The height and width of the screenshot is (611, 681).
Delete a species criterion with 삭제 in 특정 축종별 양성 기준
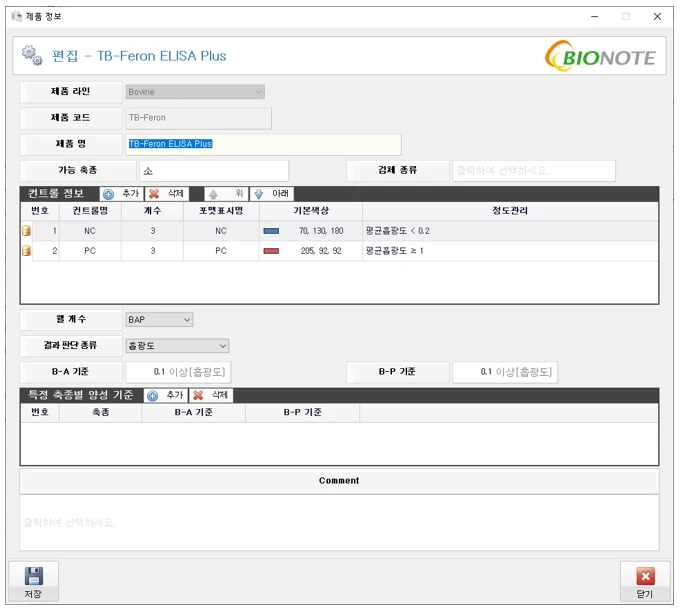211,395
